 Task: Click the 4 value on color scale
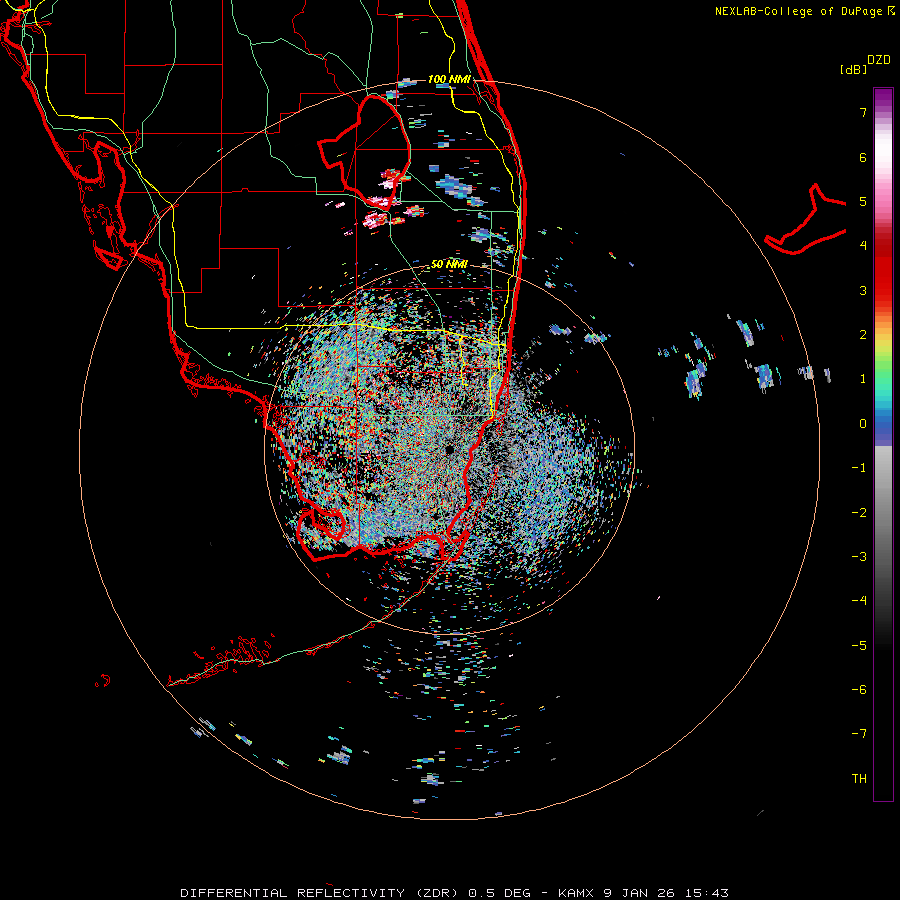(x=863, y=246)
